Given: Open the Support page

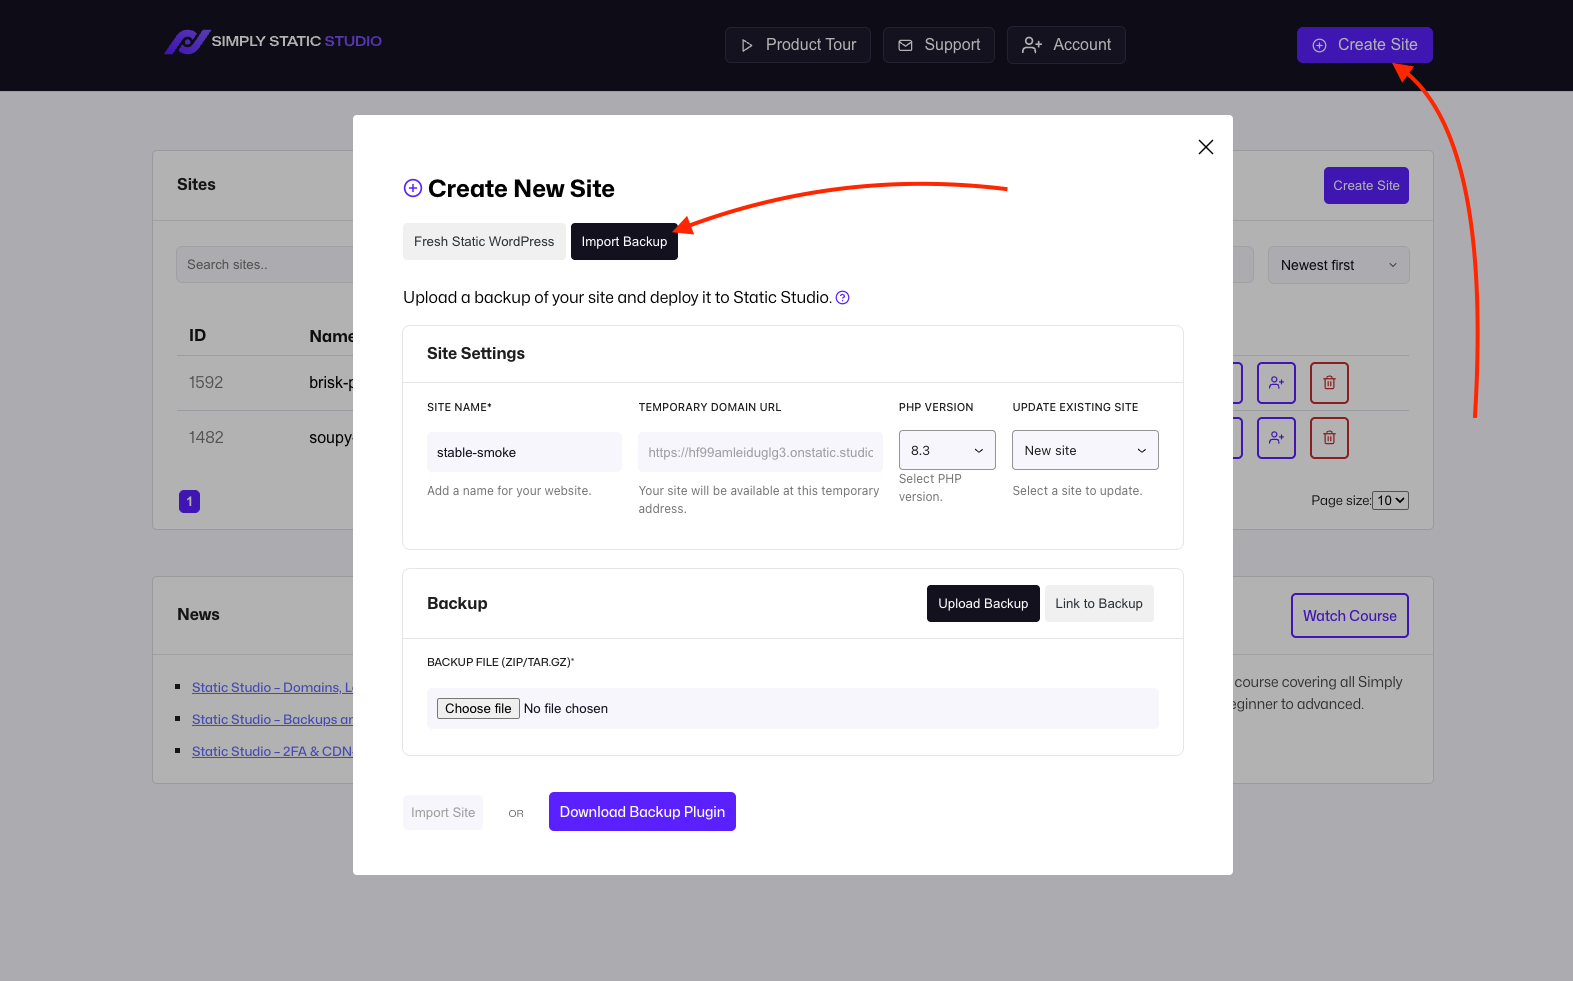Looking at the screenshot, I should tap(939, 45).
